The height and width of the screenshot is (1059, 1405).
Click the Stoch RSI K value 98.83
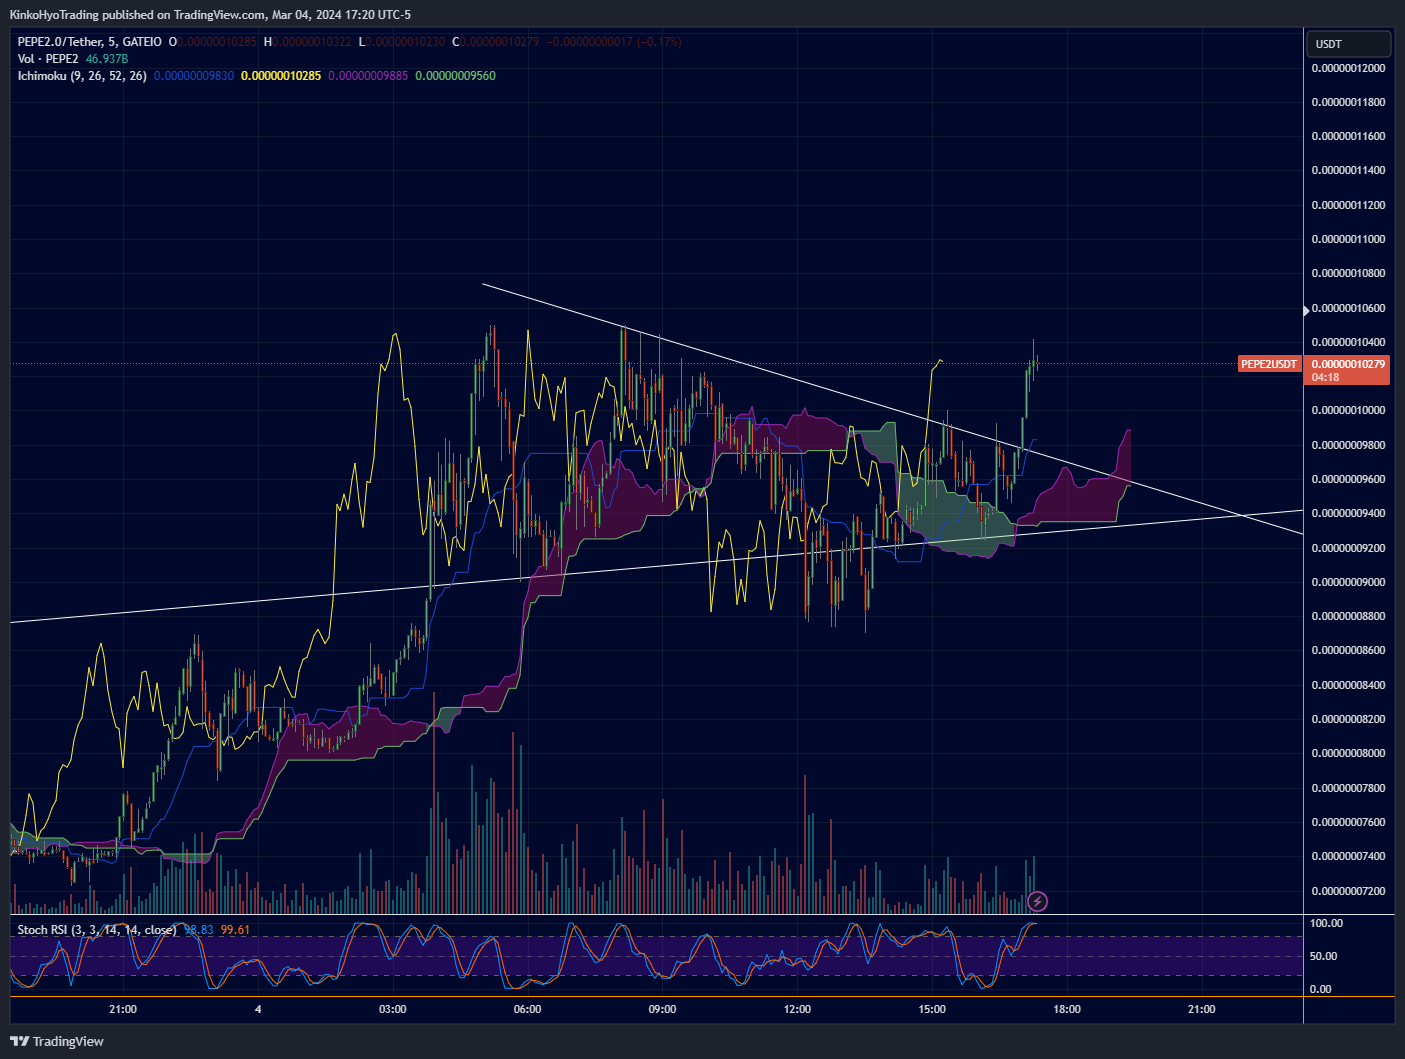(199, 930)
